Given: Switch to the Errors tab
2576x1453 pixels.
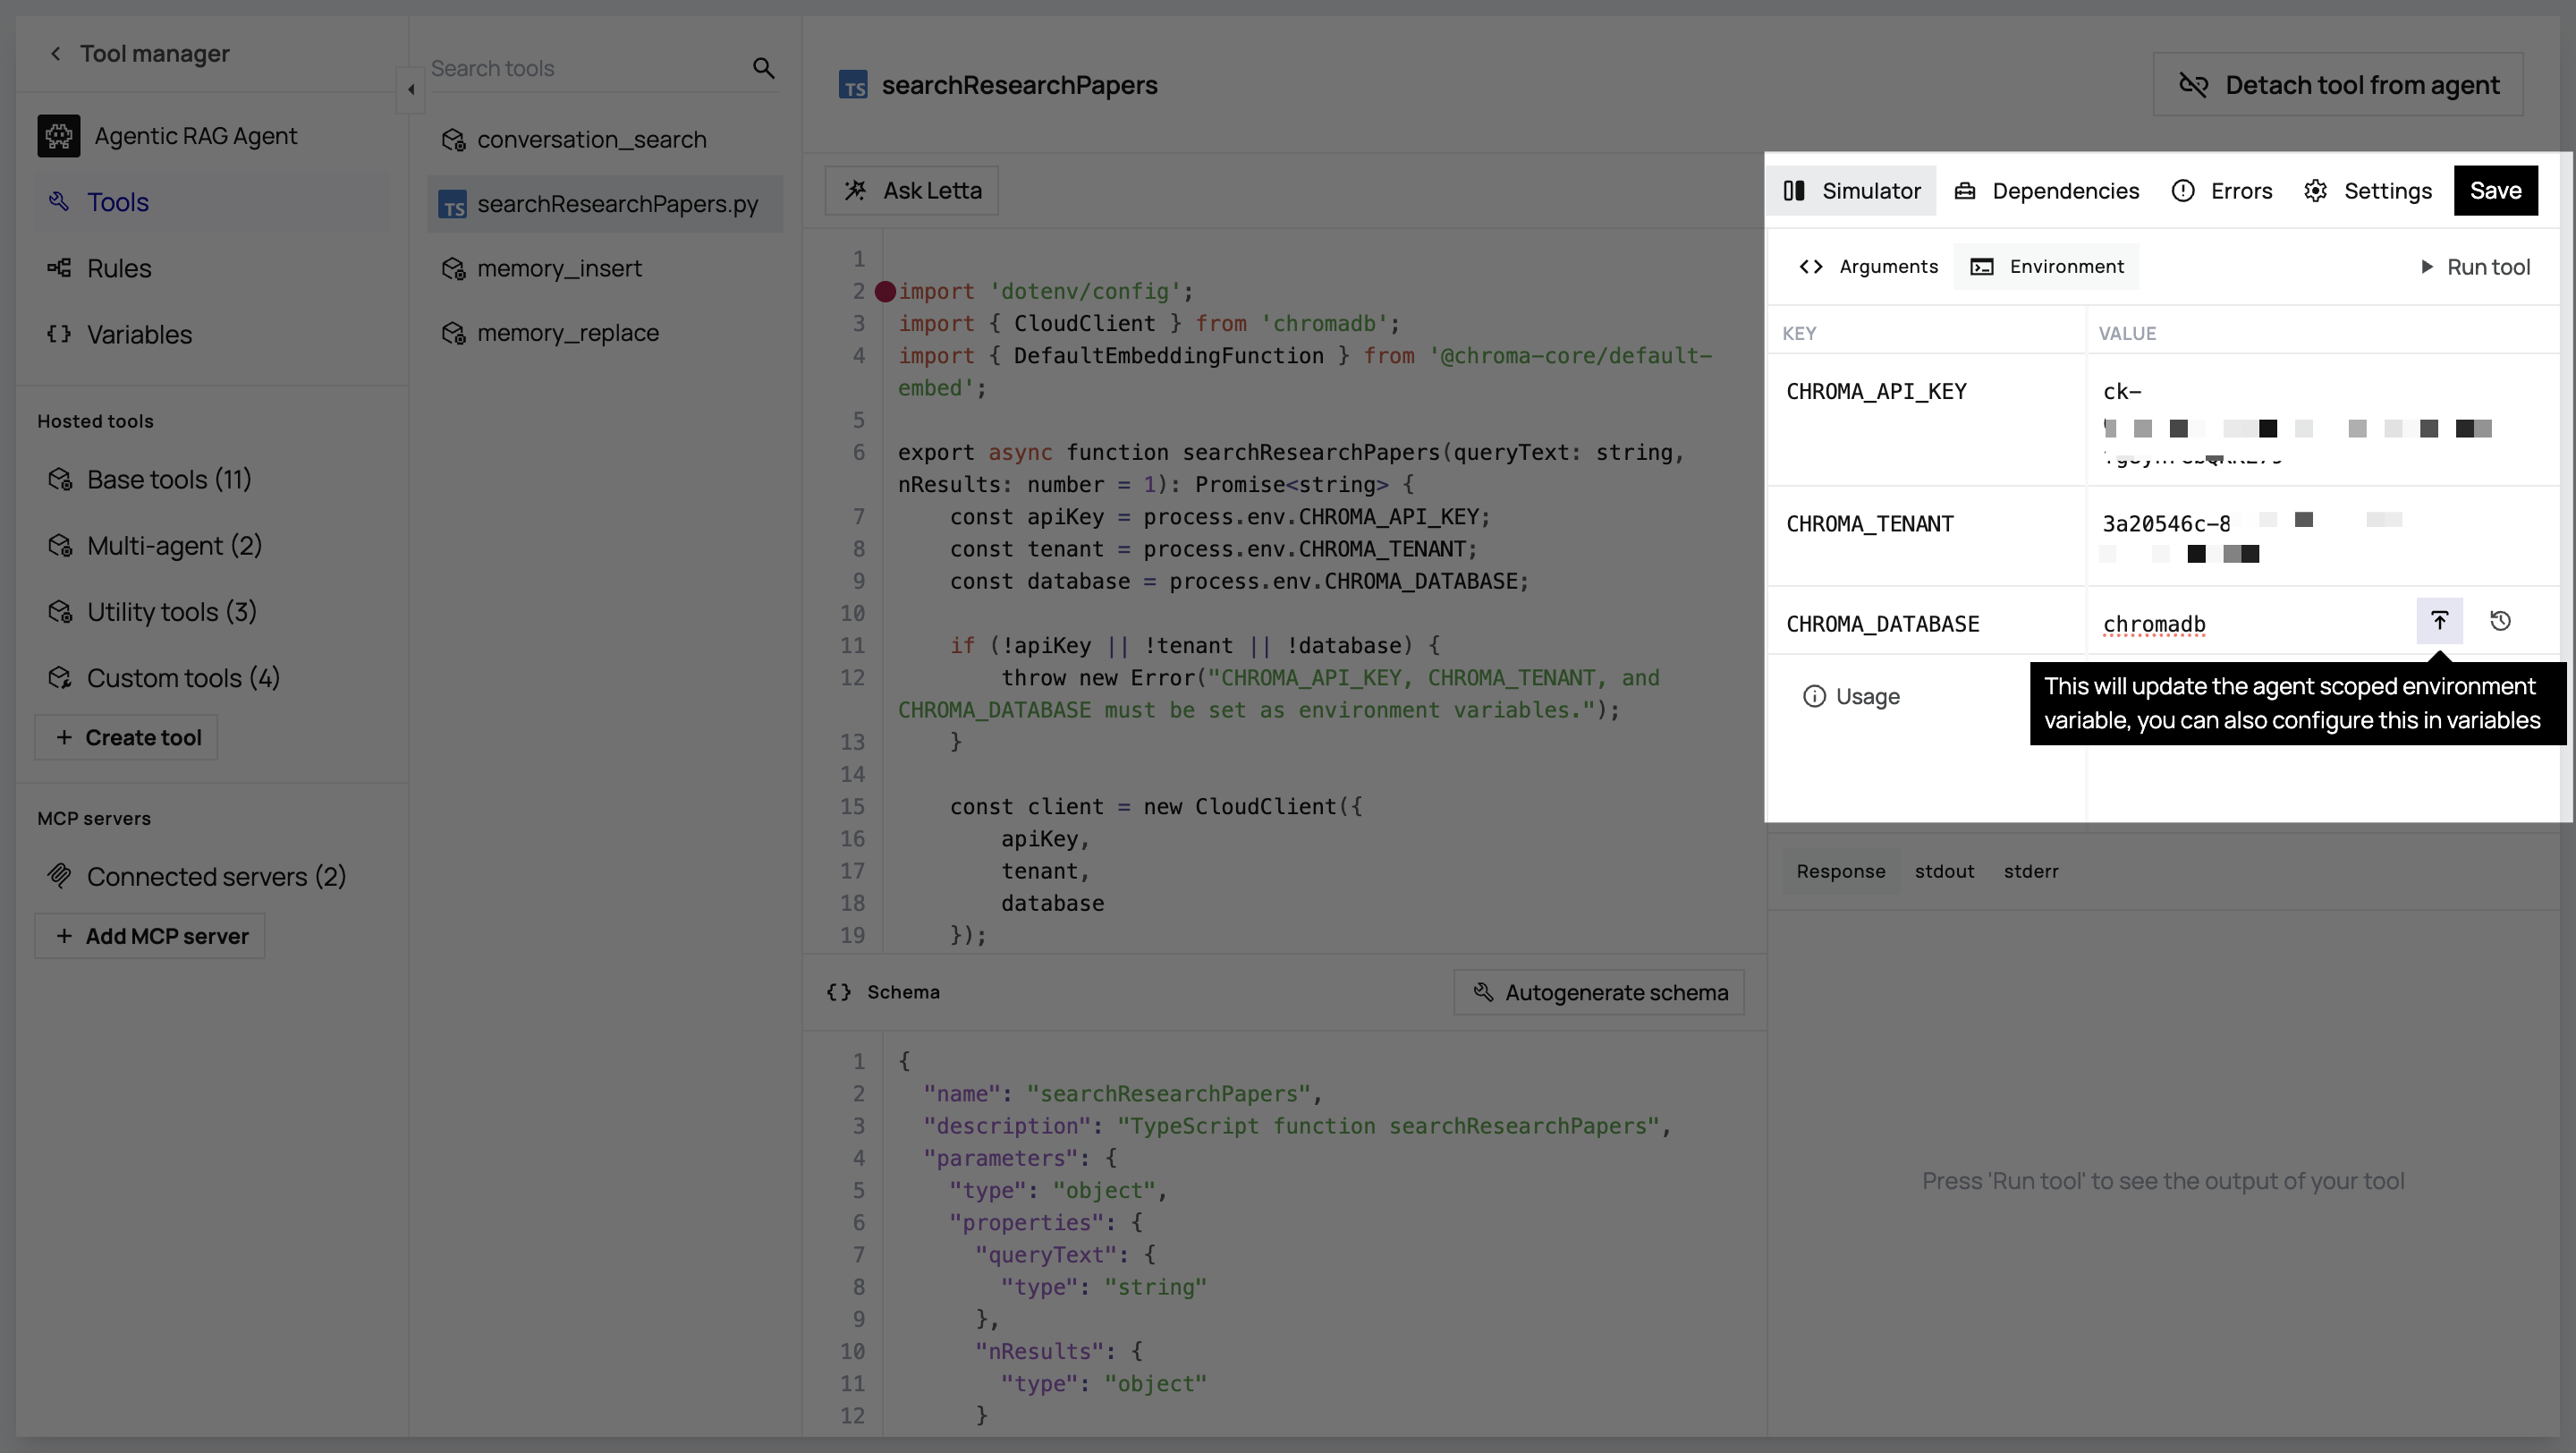Looking at the screenshot, I should tap(2222, 191).
